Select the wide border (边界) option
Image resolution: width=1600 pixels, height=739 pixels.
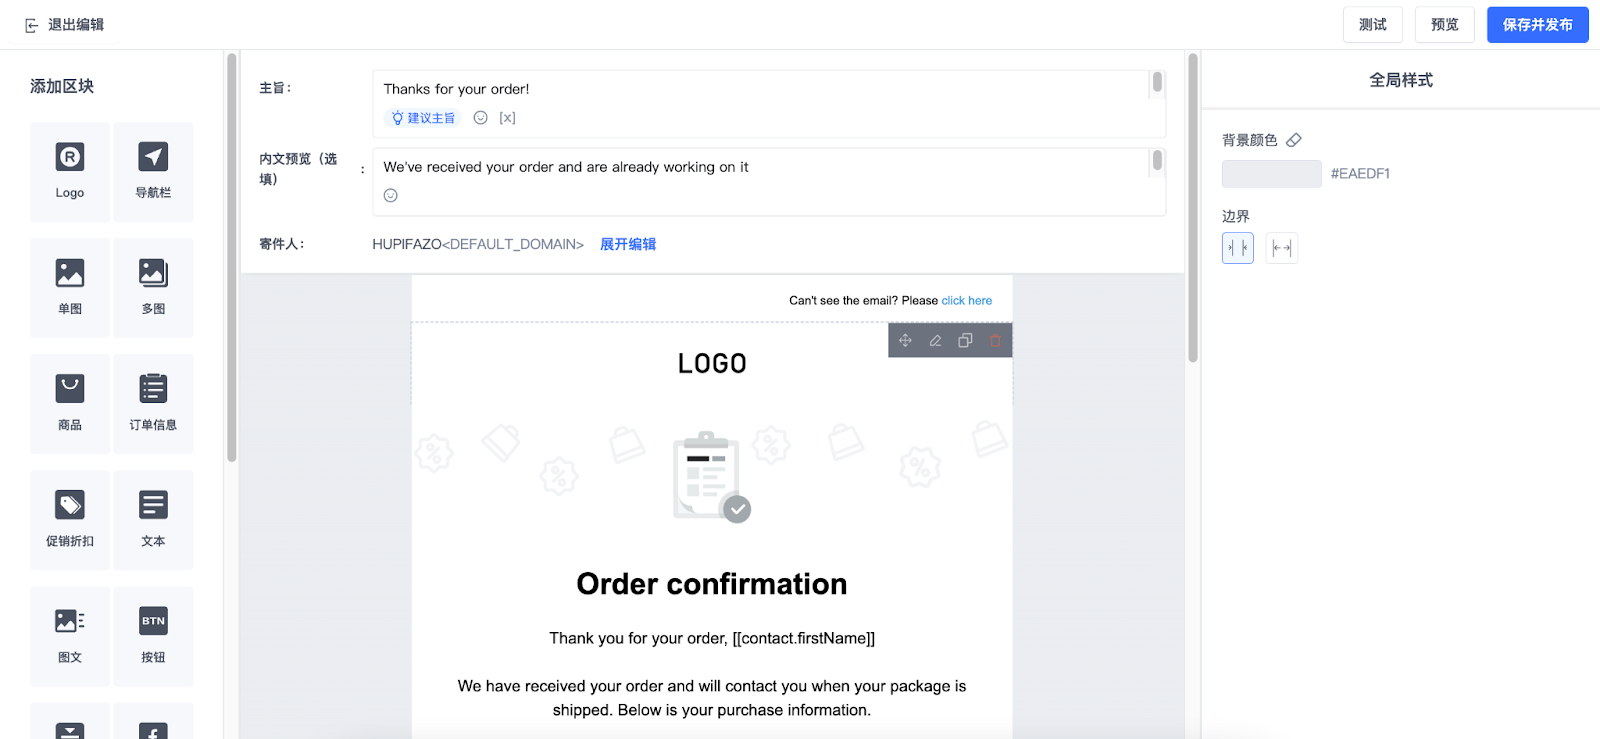pos(1282,248)
